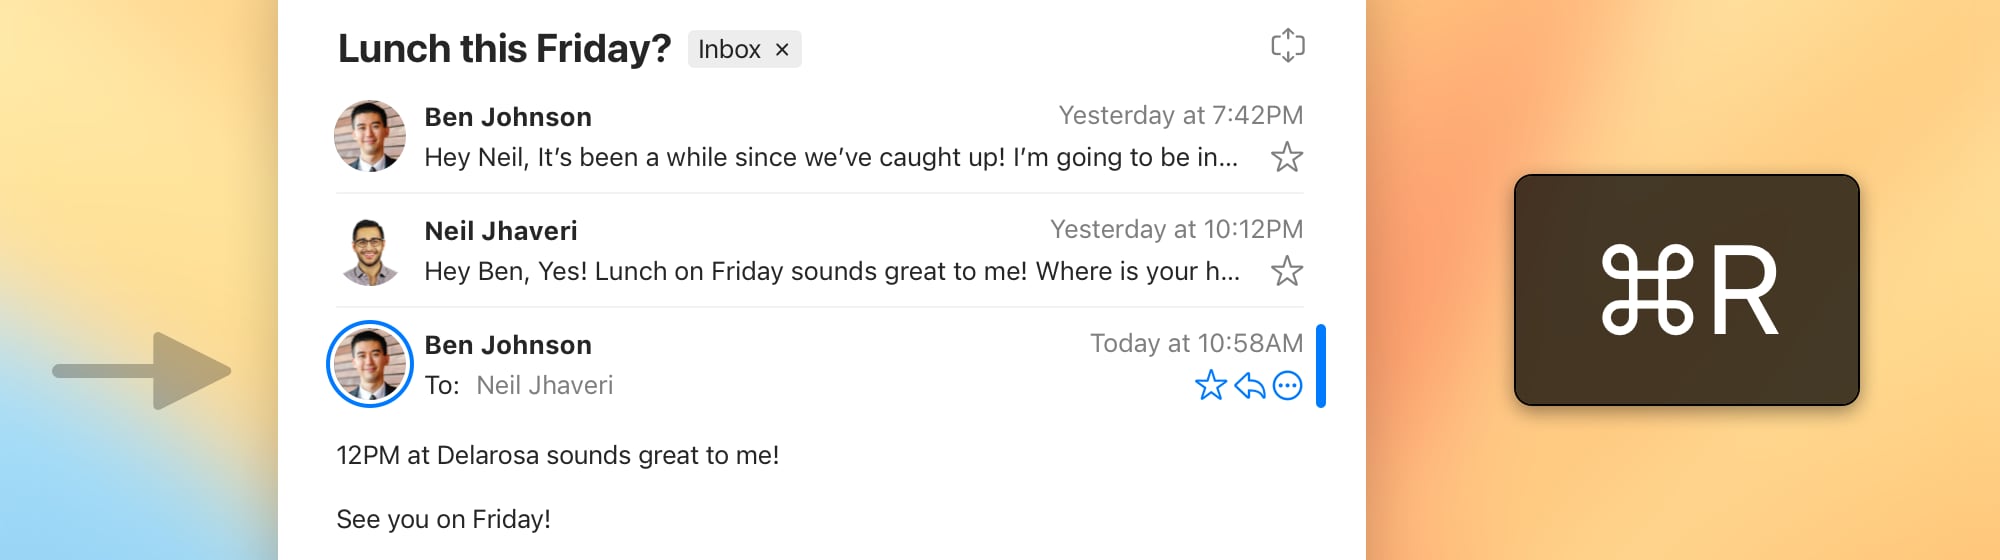Click the Neil Jhaveri recipient link
Image resolution: width=2000 pixels, height=560 pixels.
point(544,386)
